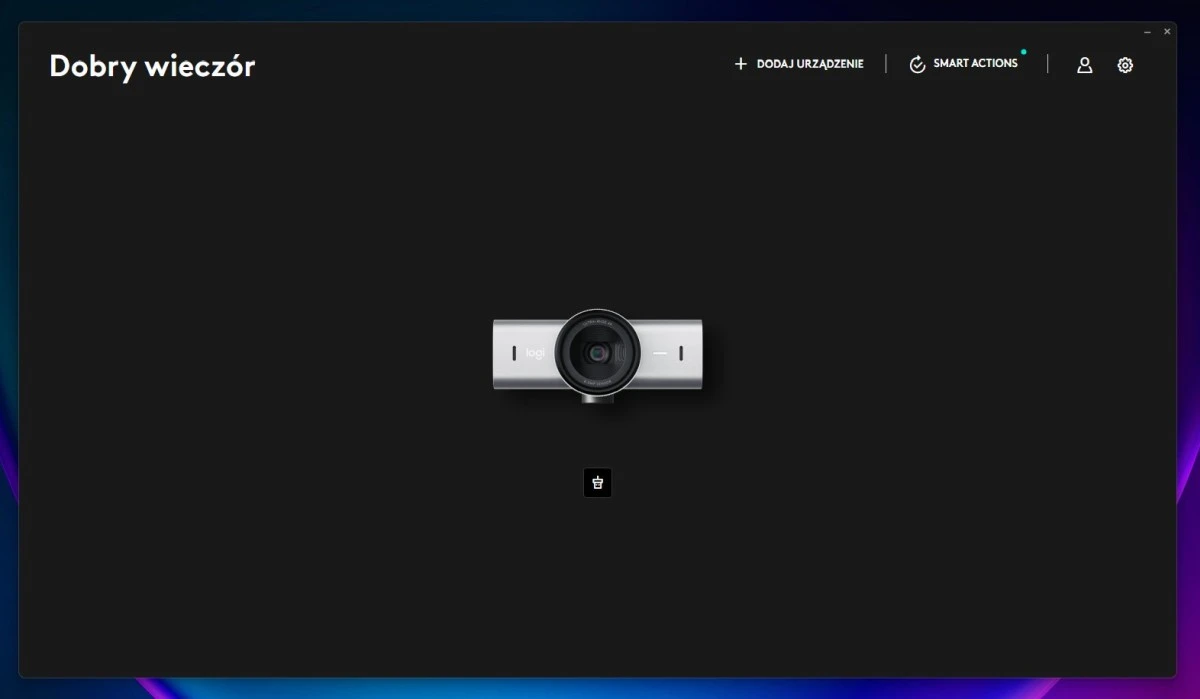Click the teal notification dot by Smart Actions
The height and width of the screenshot is (699, 1200).
(x=1023, y=51)
